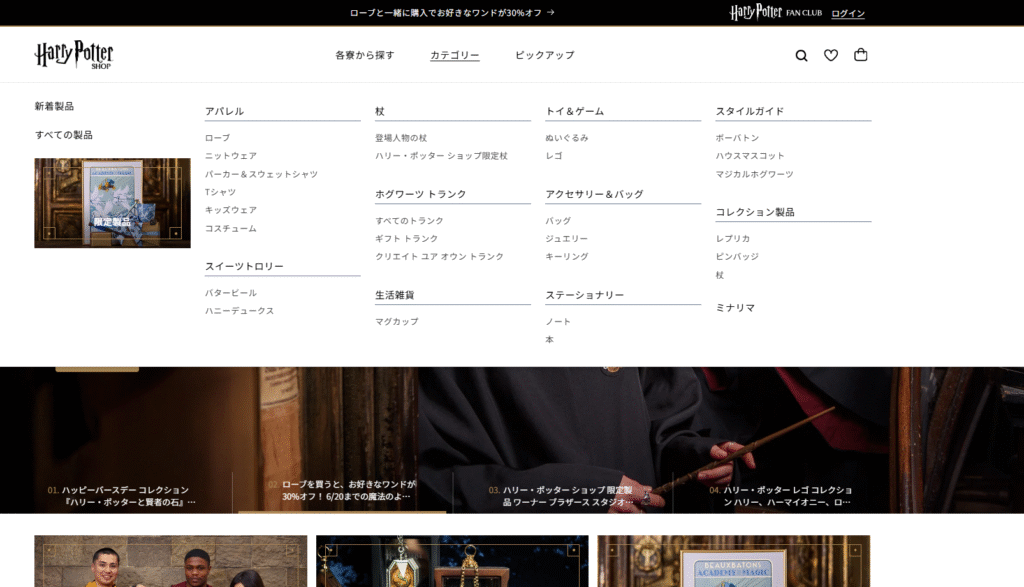
Task: Click the Harry Potter Shop logo
Action: click(x=74, y=55)
